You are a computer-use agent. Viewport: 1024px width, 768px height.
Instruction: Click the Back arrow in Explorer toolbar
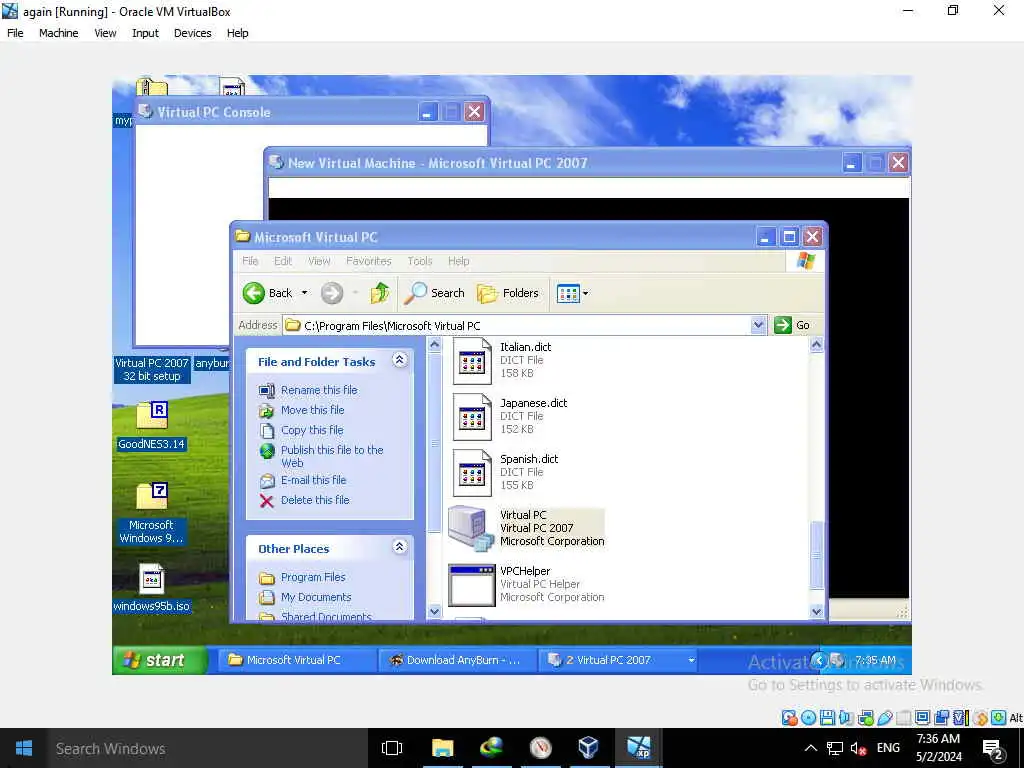point(268,293)
